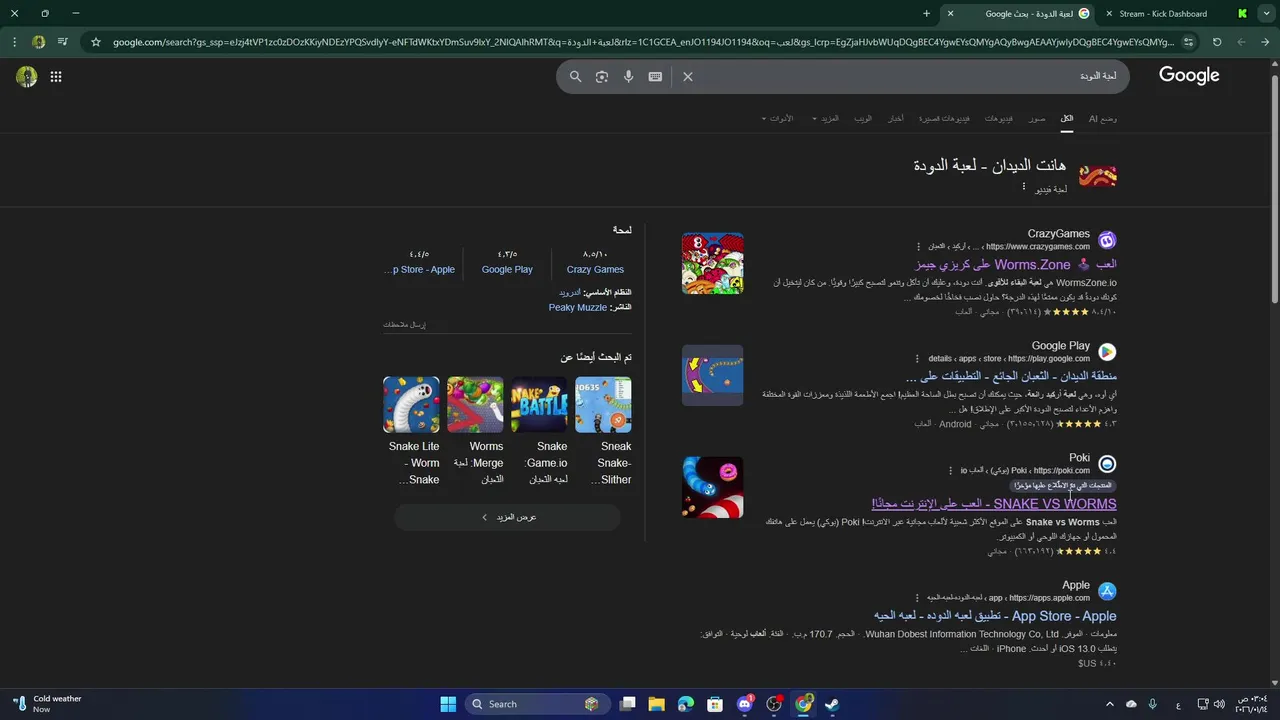This screenshot has height=720, width=1280.
Task: Select the الكل (All) search tab
Action: coord(1067,118)
